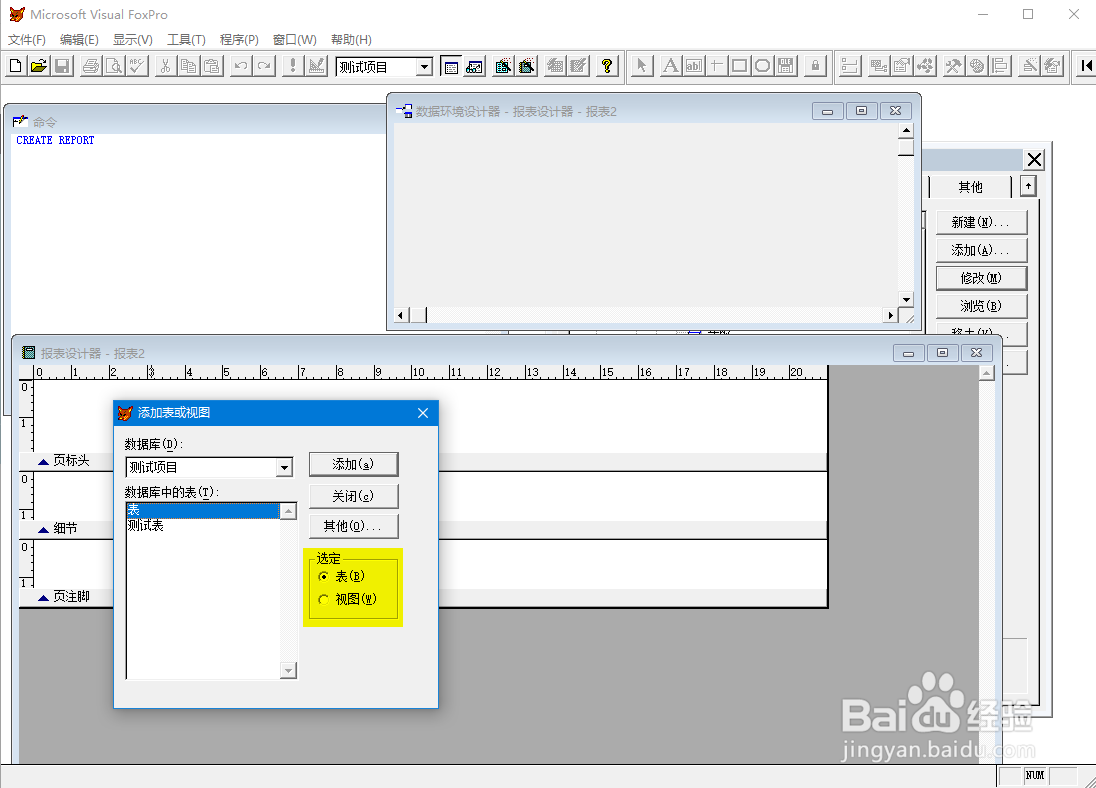Open the 程序(P) menu

coord(239,40)
